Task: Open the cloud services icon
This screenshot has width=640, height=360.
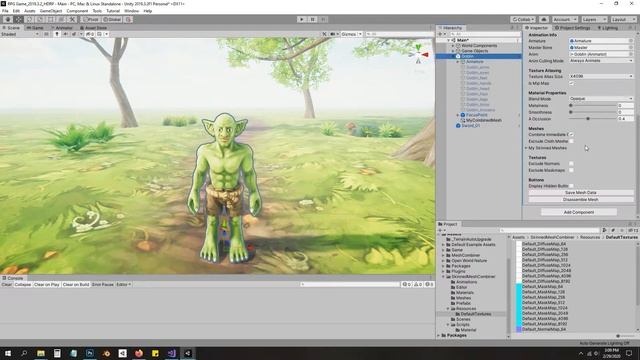Action: [x=544, y=19]
